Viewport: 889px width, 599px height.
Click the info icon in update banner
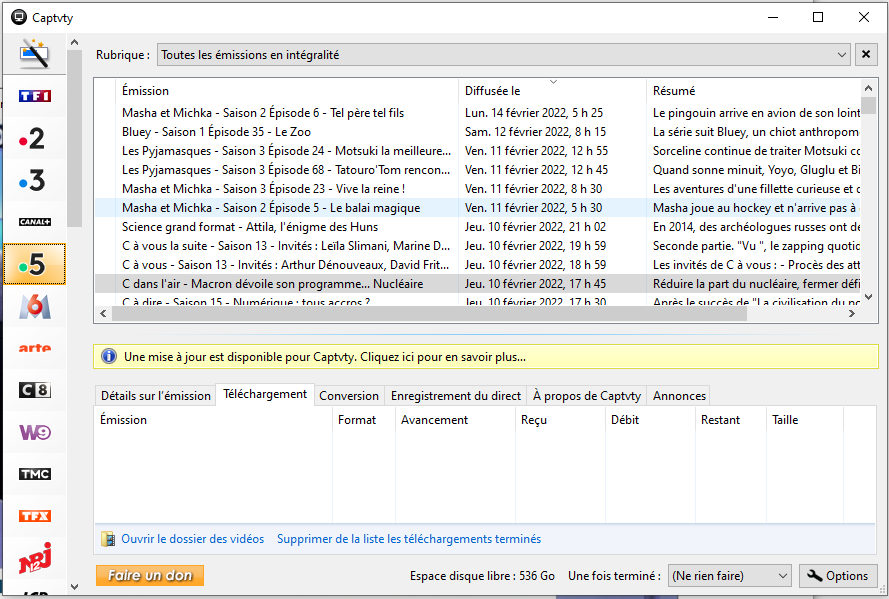(x=108, y=356)
